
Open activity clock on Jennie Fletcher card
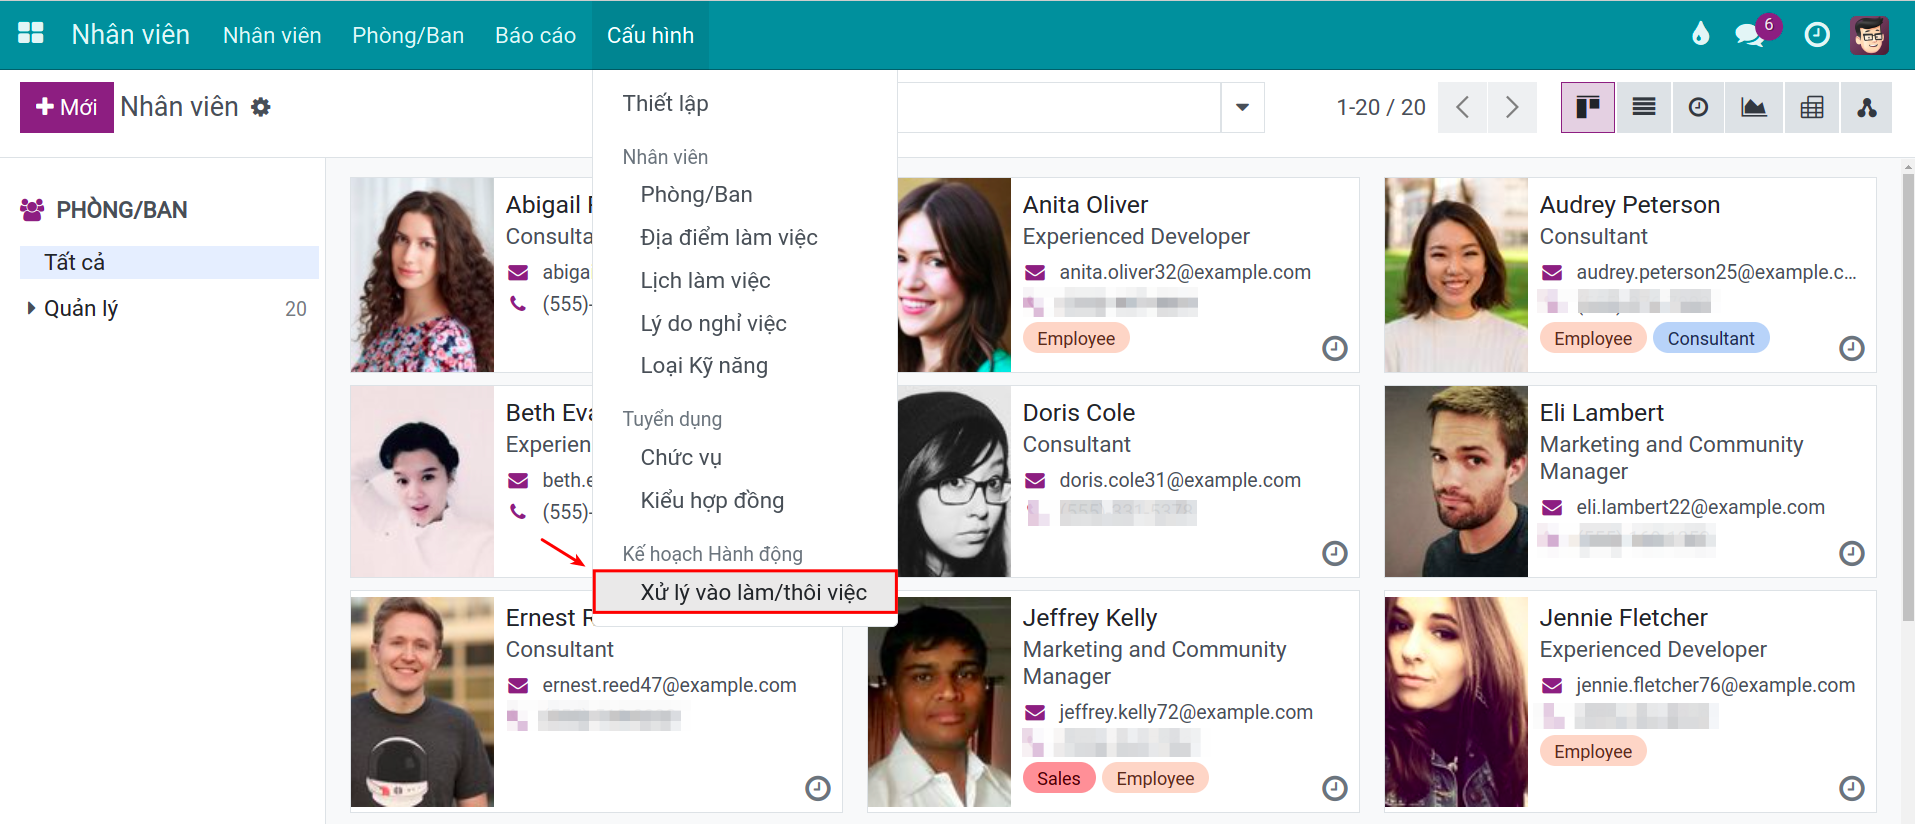point(1852,788)
